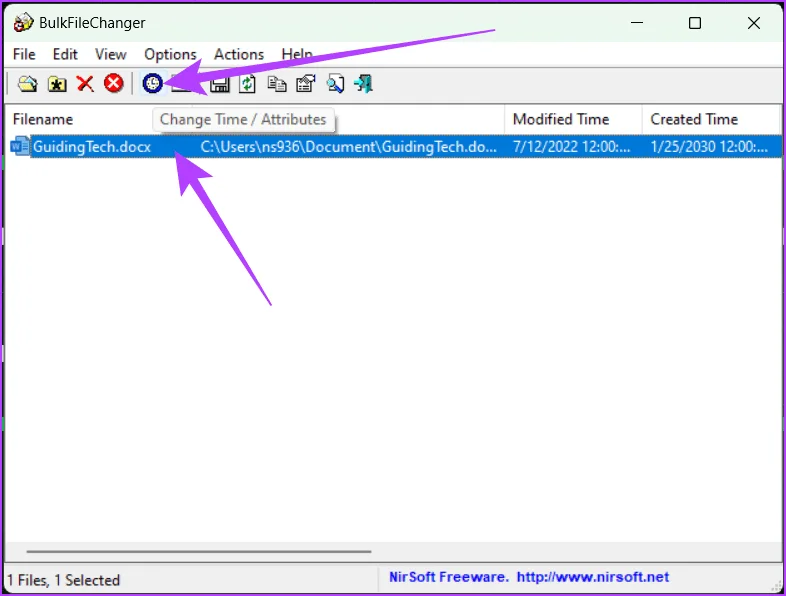Open the http://www.nirsoft.net link
Image resolution: width=786 pixels, height=596 pixels.
point(593,577)
